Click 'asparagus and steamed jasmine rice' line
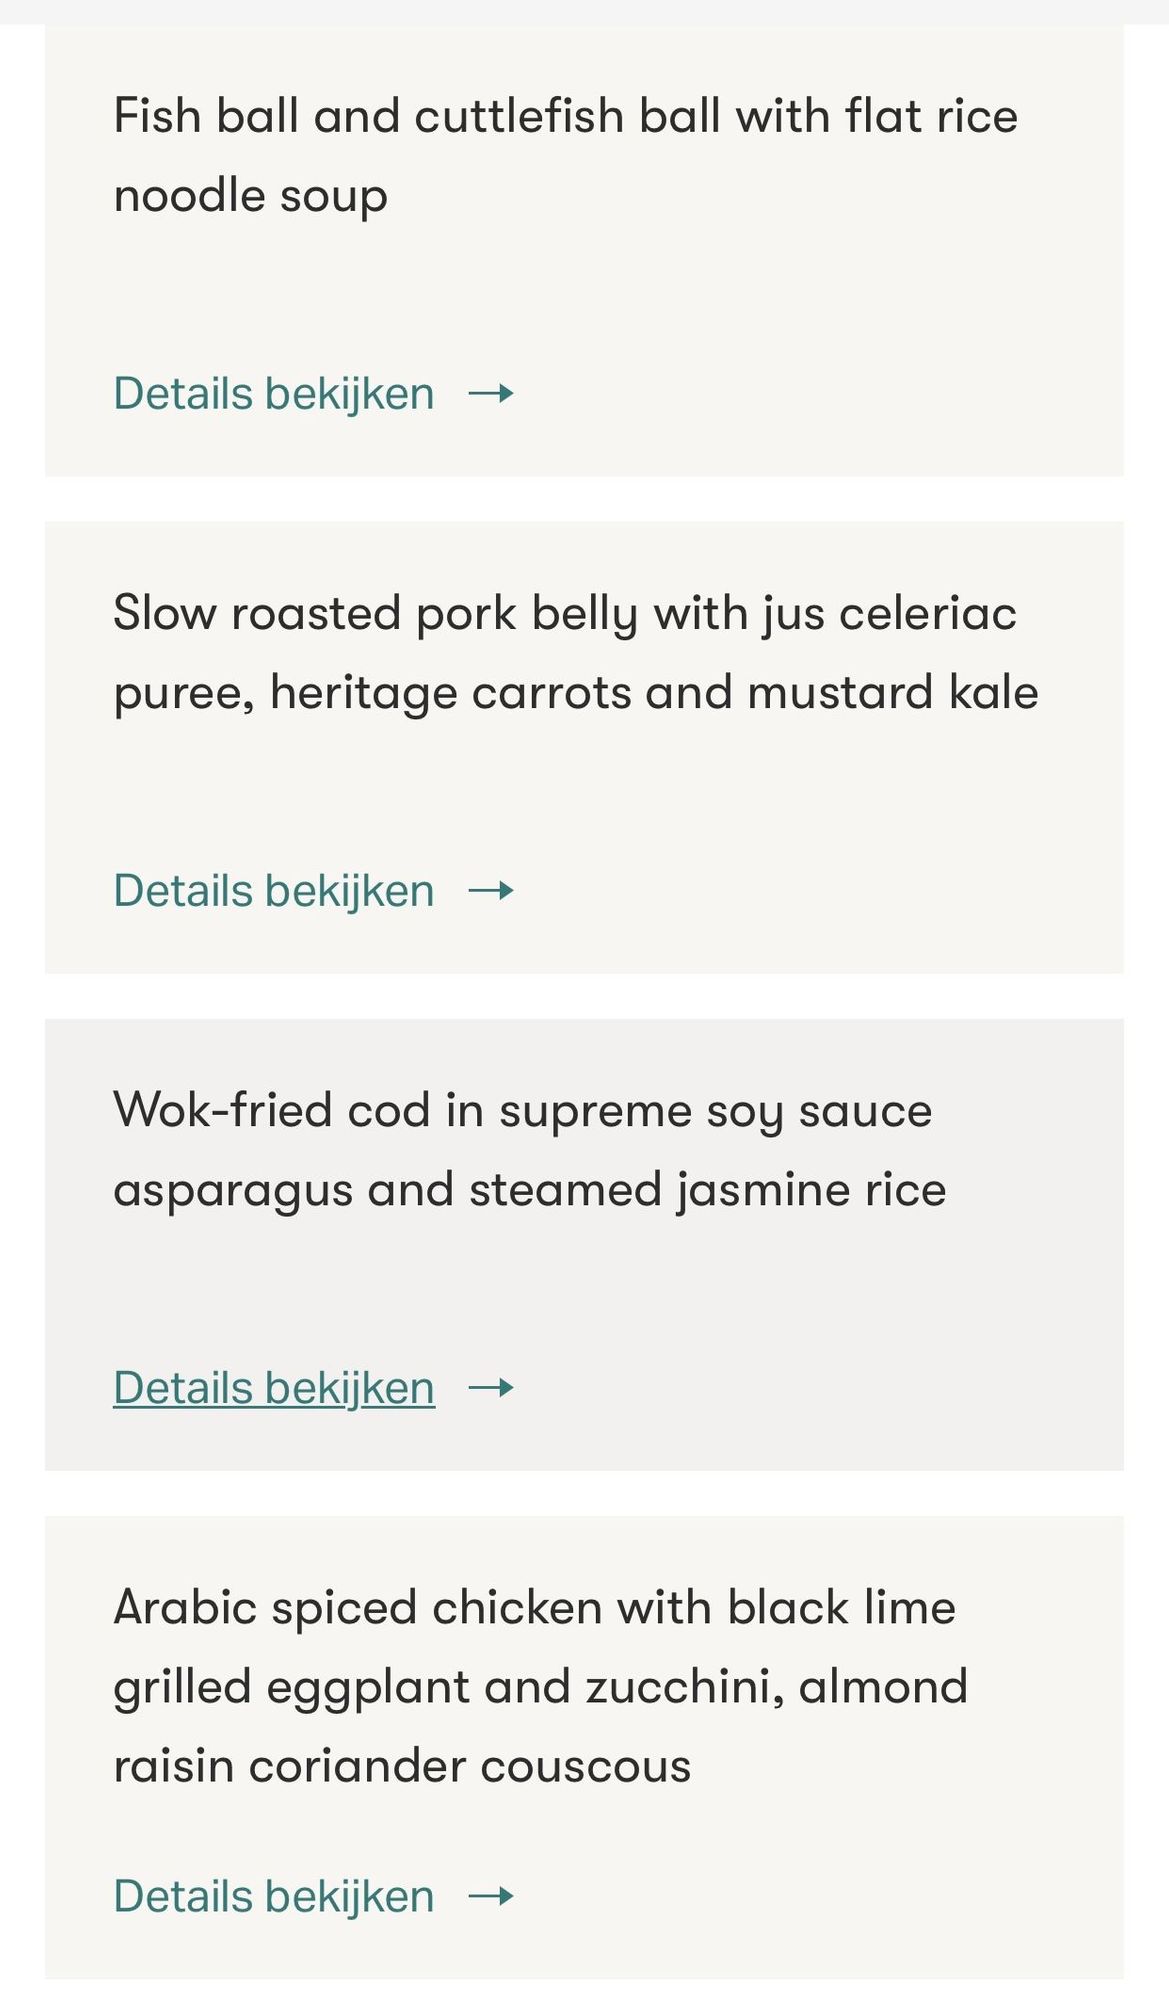Screen dimensions: 1169x2000 [529, 1190]
